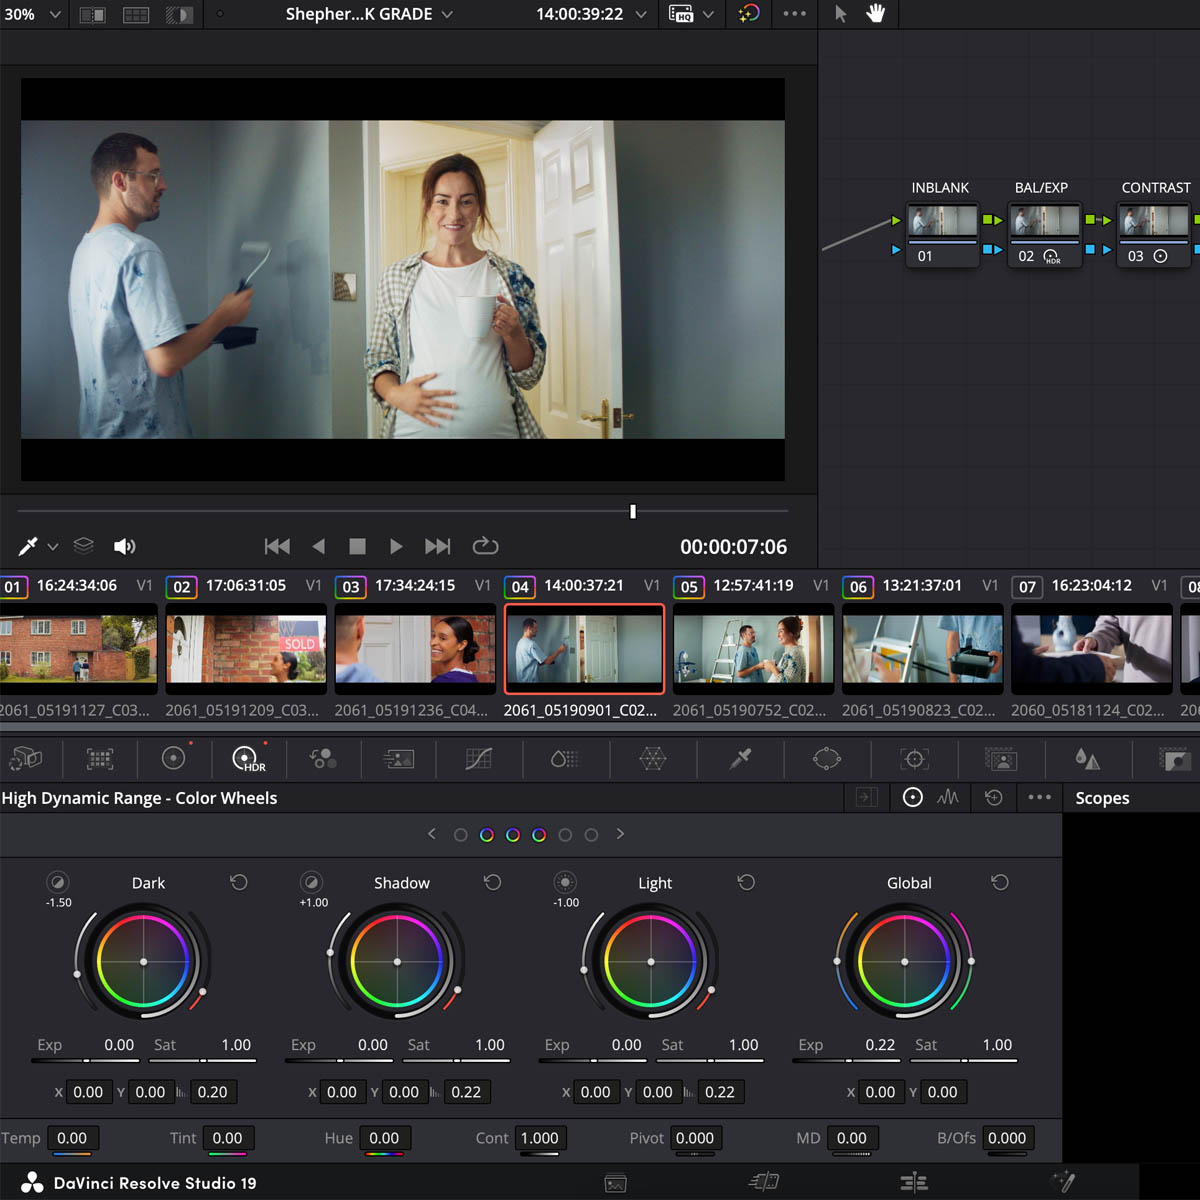Open the Color Warper palette
Image resolution: width=1200 pixels, height=1200 pixels.
652,759
